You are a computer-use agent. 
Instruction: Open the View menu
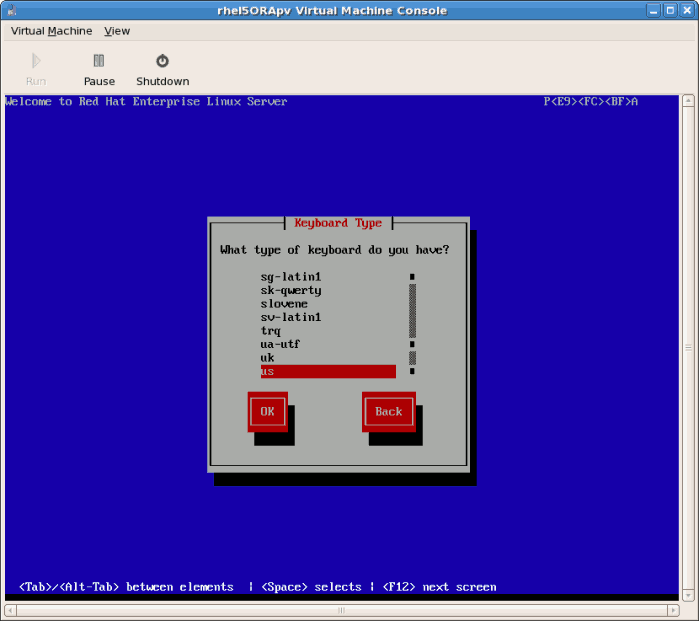[117, 31]
